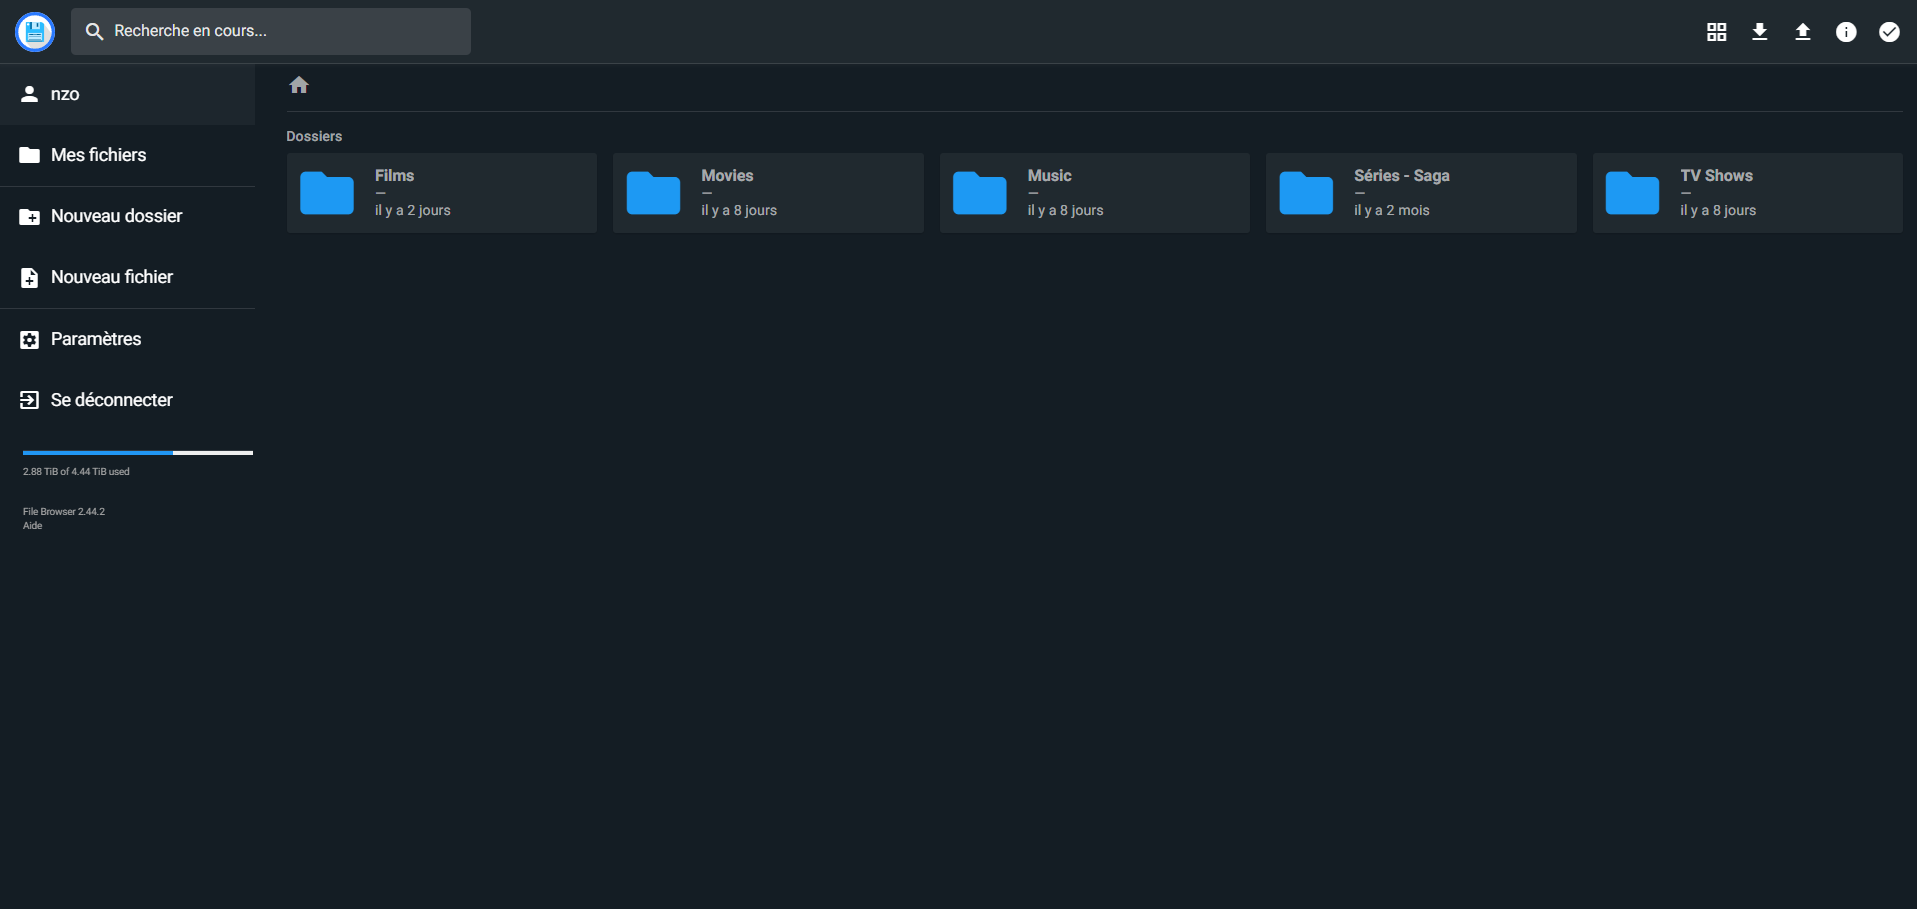Open the Aide help link
Viewport: 1917px width, 909px height.
(x=33, y=526)
